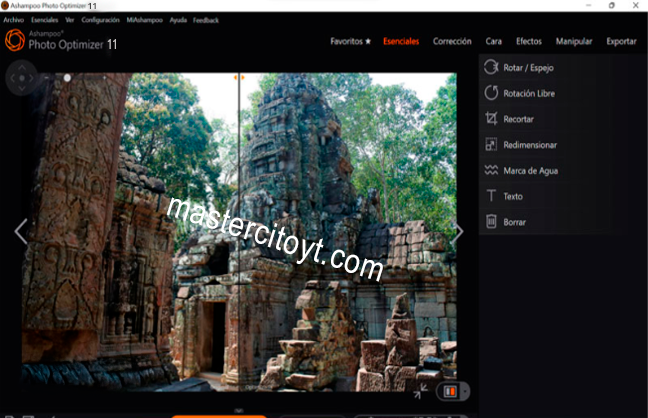Open the Configuración menu
The height and width of the screenshot is (418, 648).
click(x=101, y=20)
